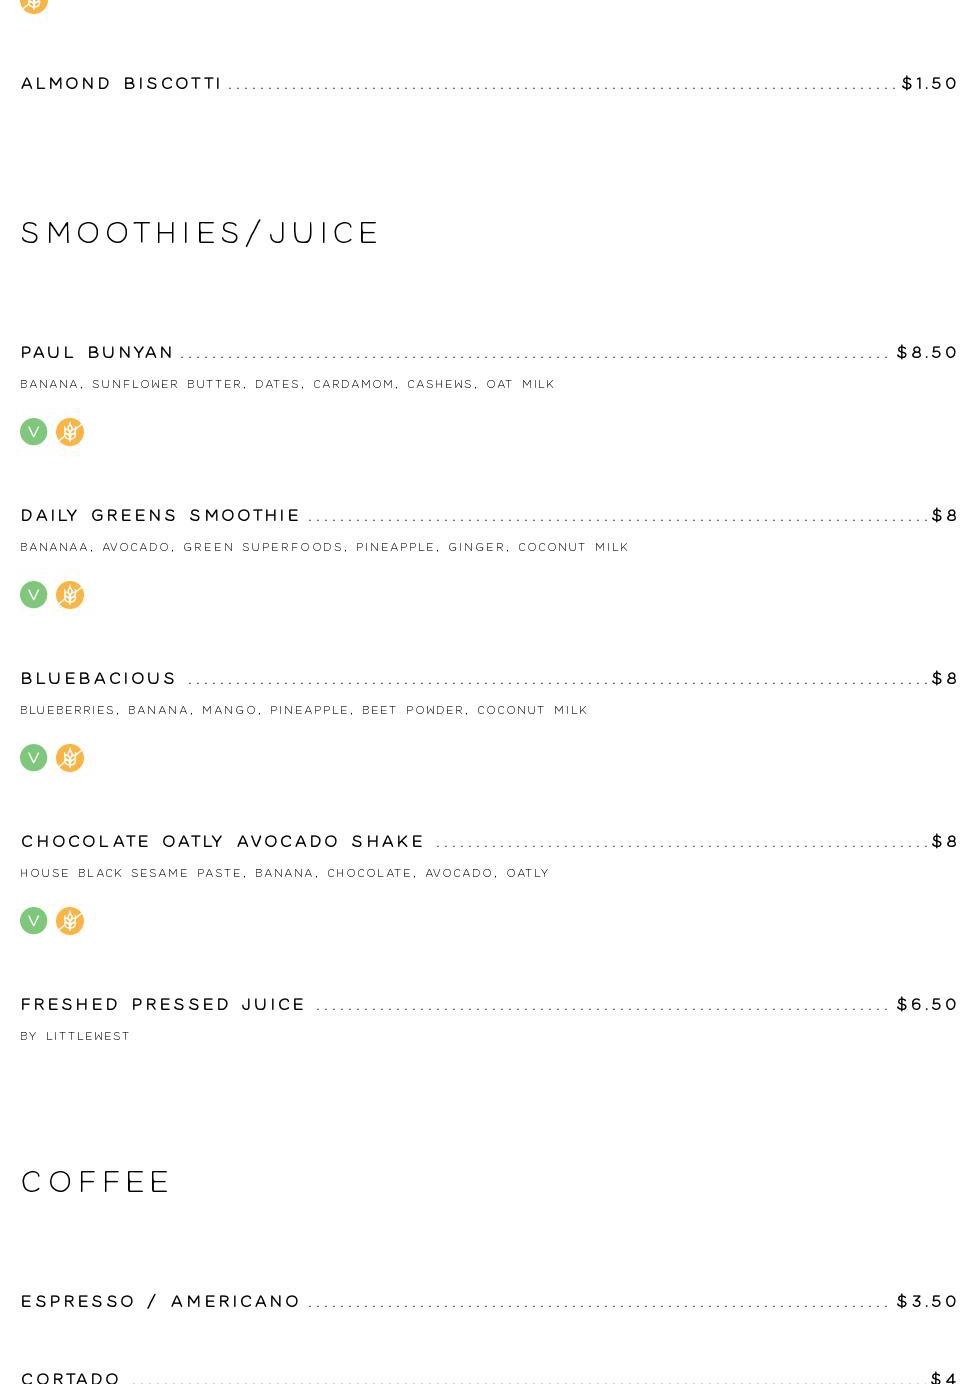
Task: Choose the Chocolate Oatly Avocado Shake title
Action: (x=222, y=841)
